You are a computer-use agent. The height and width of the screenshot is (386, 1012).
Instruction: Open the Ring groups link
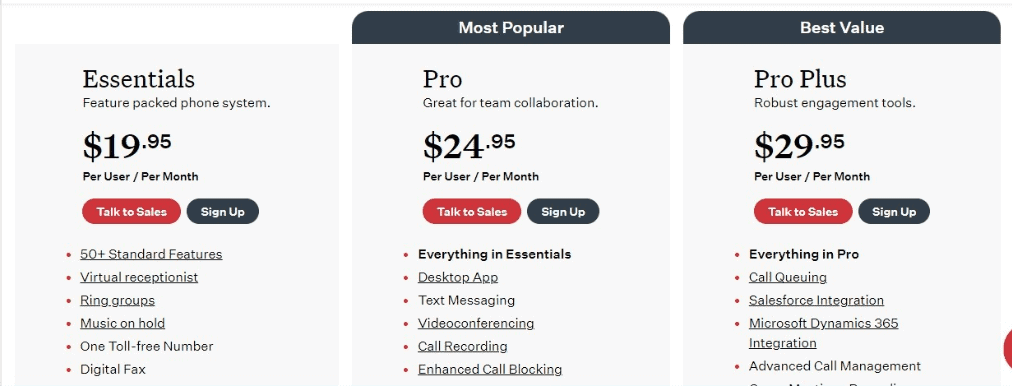pos(117,300)
